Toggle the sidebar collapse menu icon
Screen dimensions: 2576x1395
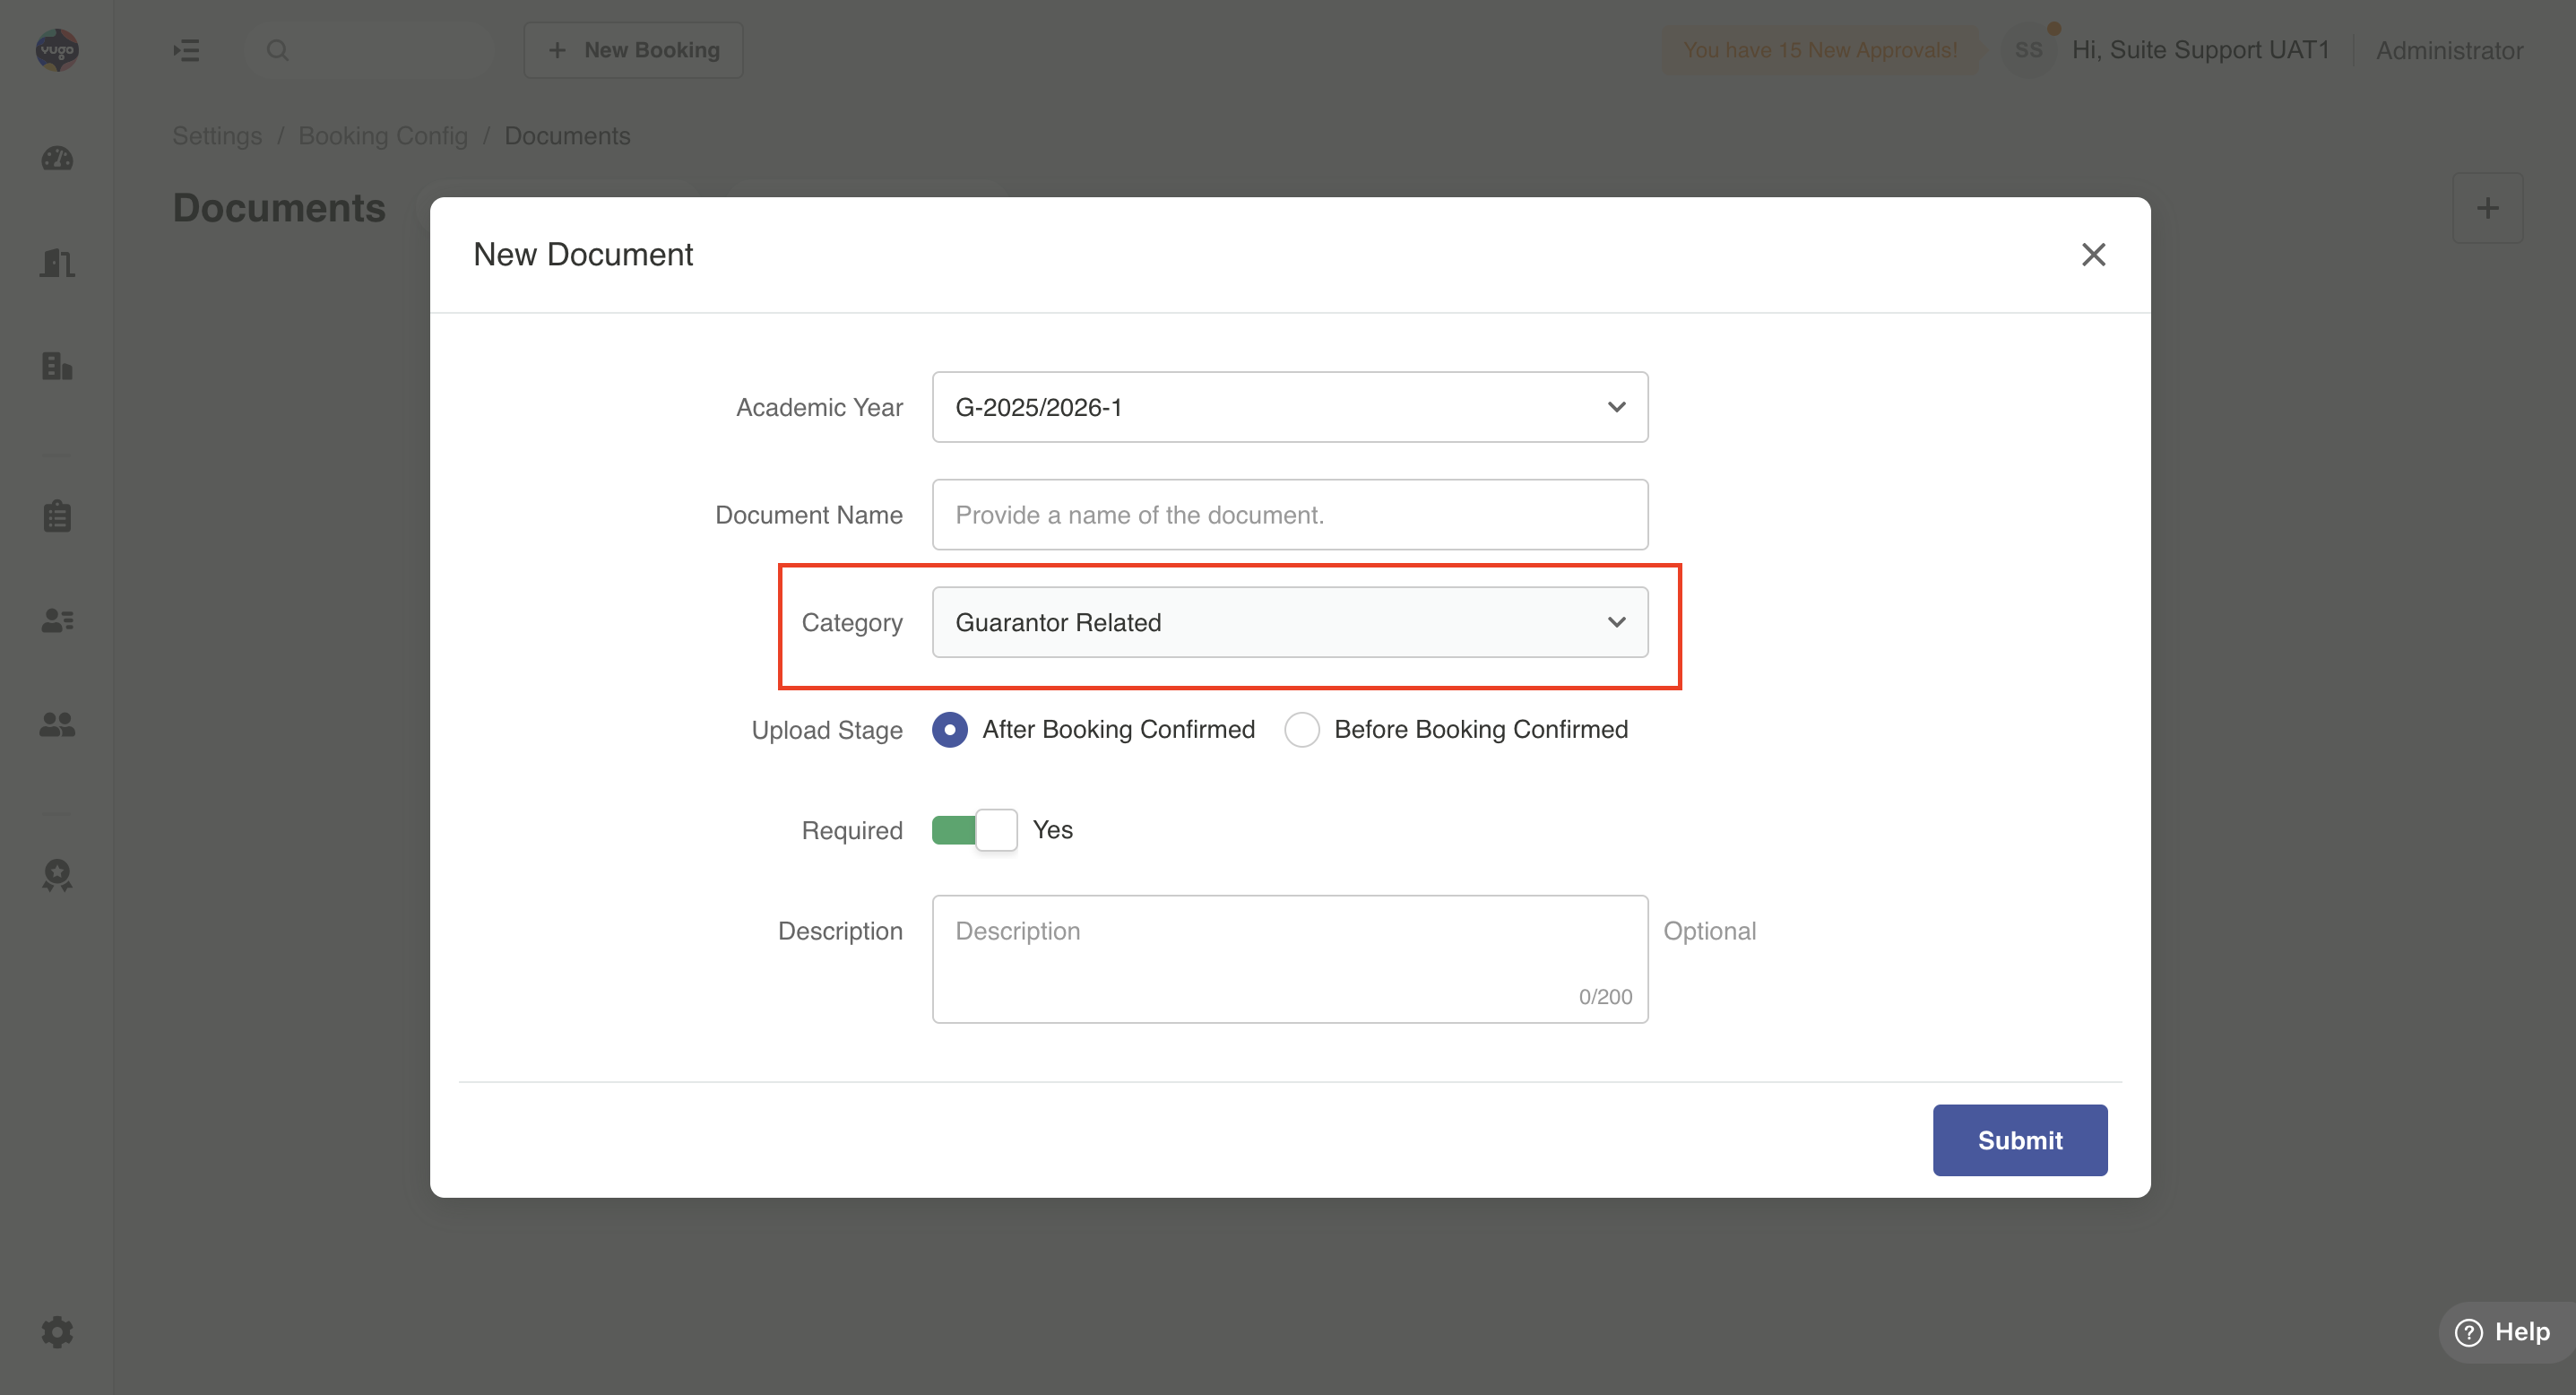(x=186, y=50)
